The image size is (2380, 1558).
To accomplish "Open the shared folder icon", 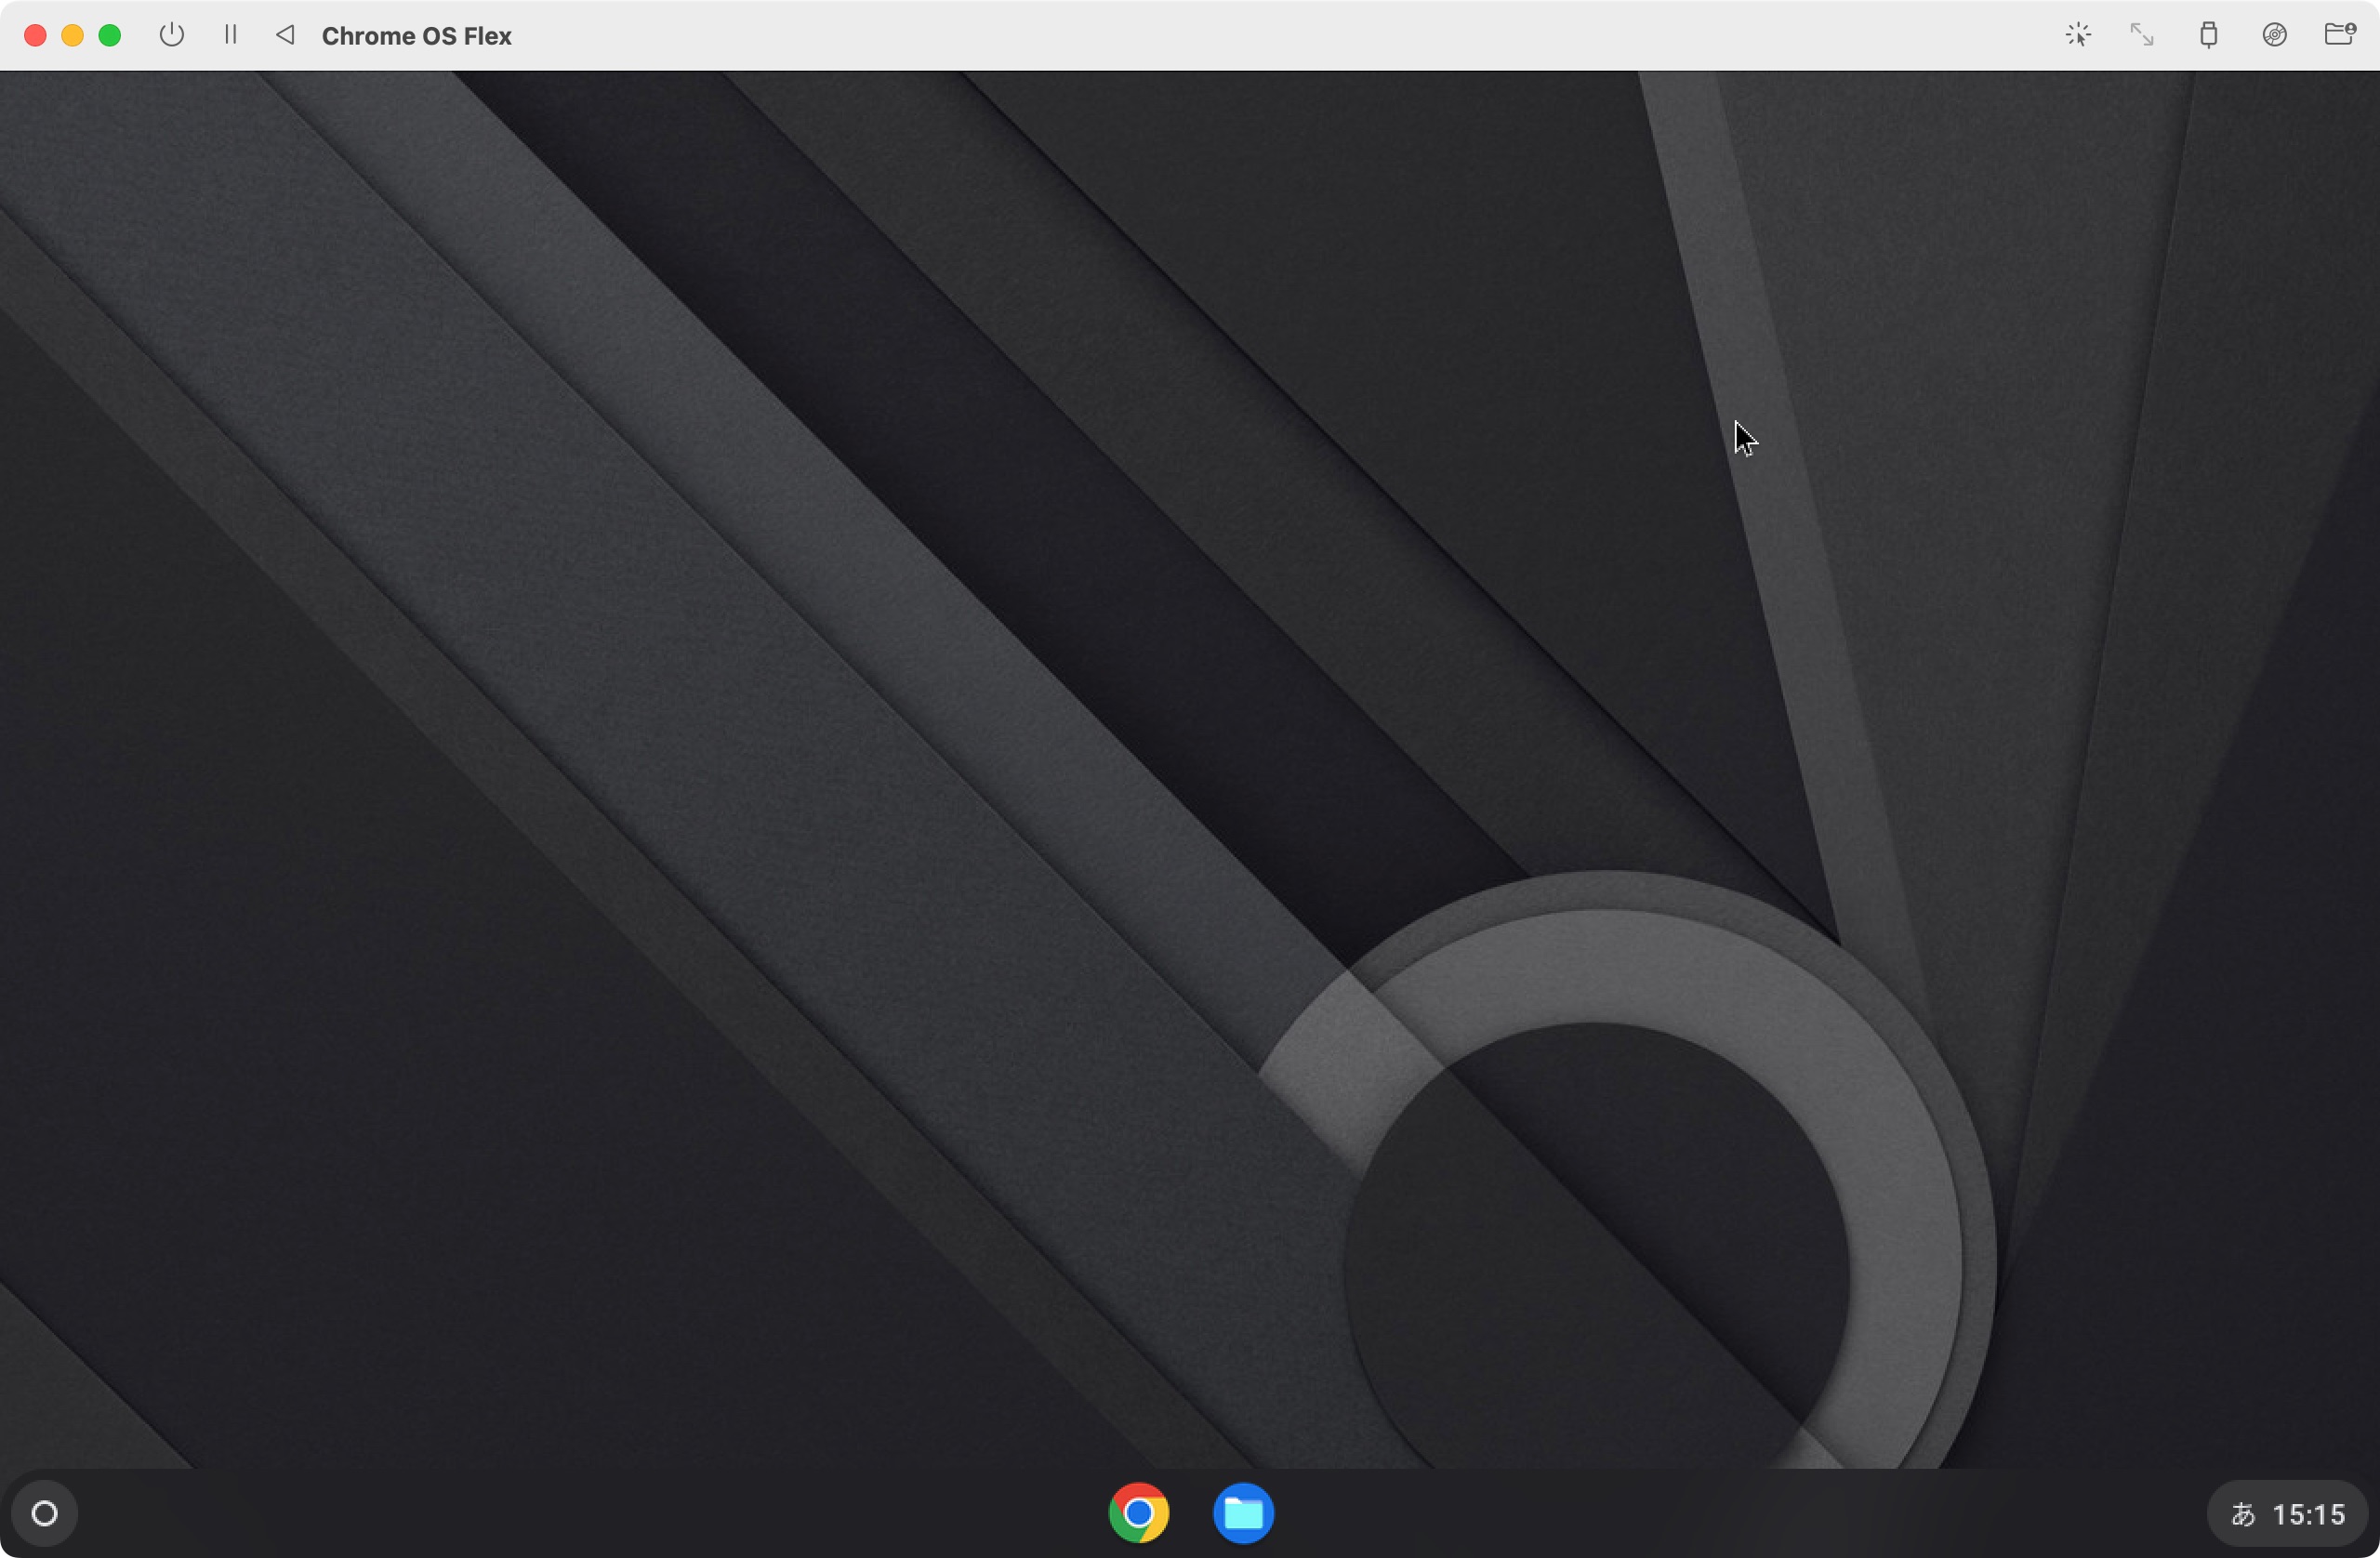I will click(x=2340, y=35).
